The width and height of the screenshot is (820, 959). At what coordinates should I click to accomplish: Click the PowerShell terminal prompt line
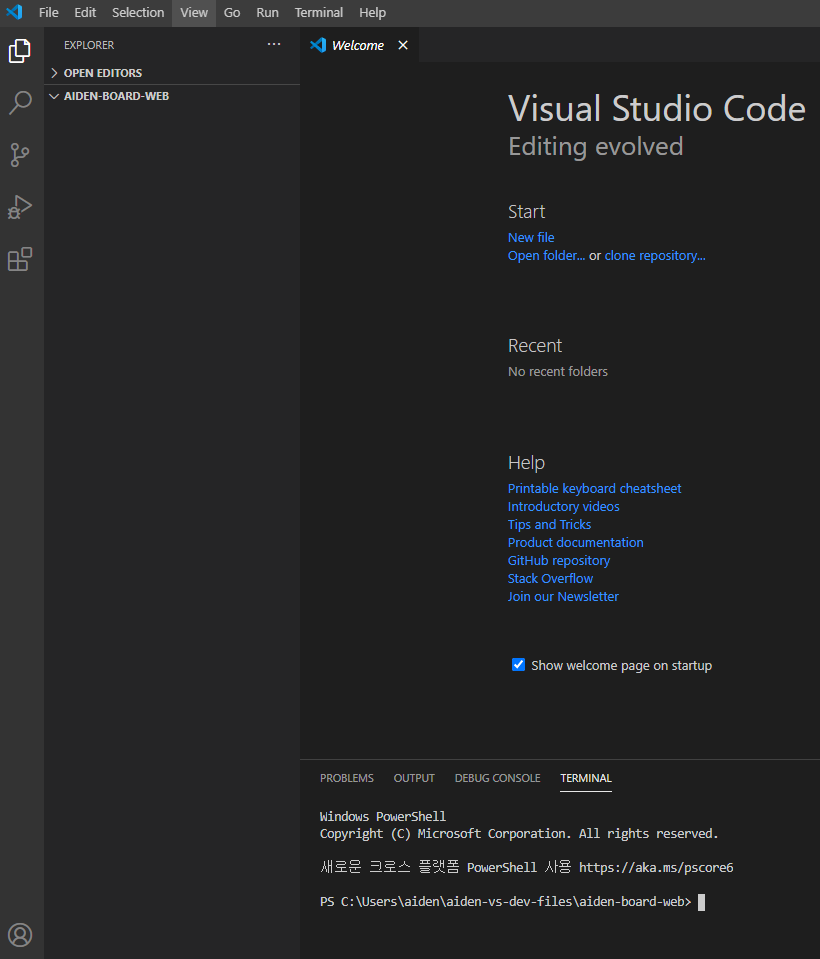coord(512,902)
